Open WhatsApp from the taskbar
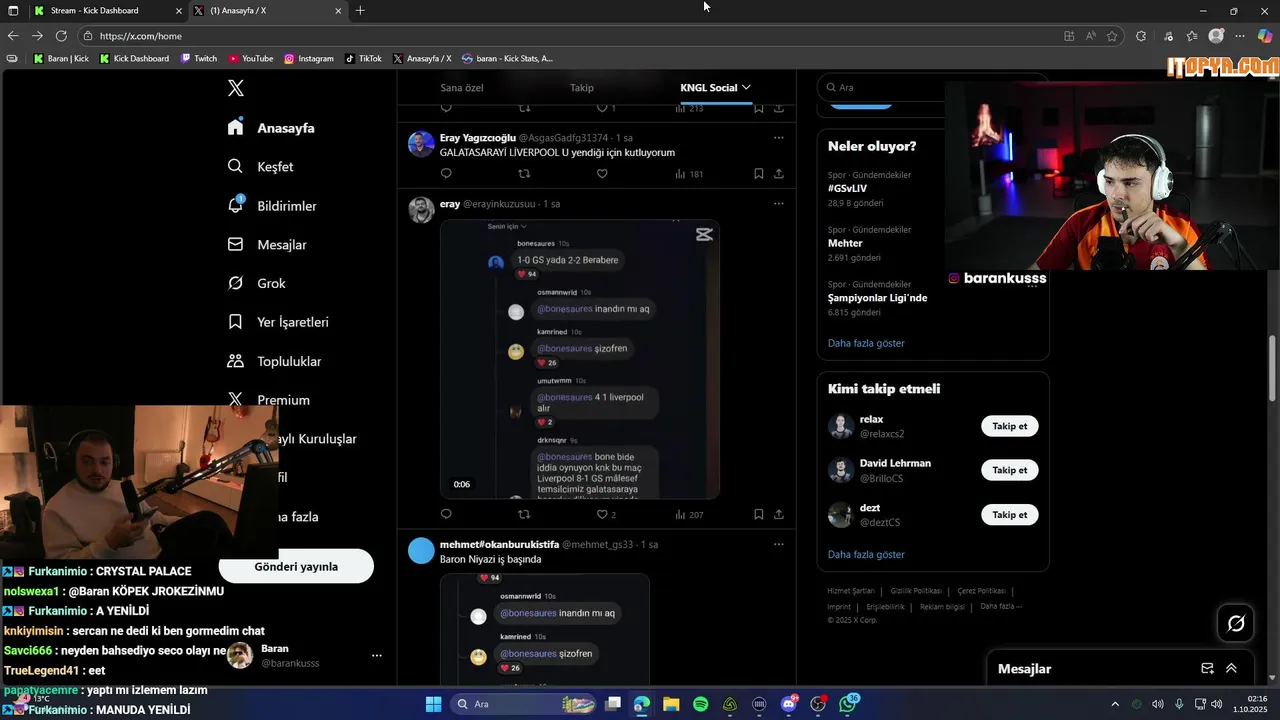 coord(849,704)
